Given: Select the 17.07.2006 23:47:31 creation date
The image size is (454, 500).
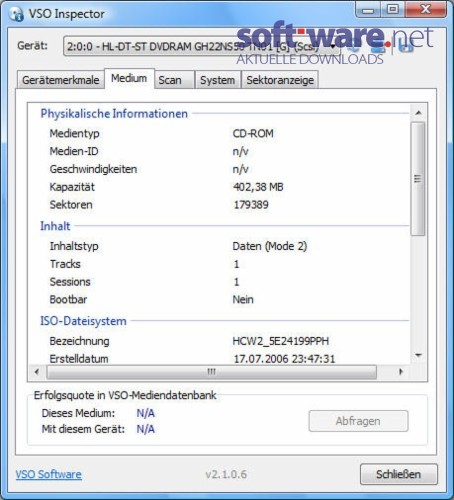Looking at the screenshot, I should [284, 359].
